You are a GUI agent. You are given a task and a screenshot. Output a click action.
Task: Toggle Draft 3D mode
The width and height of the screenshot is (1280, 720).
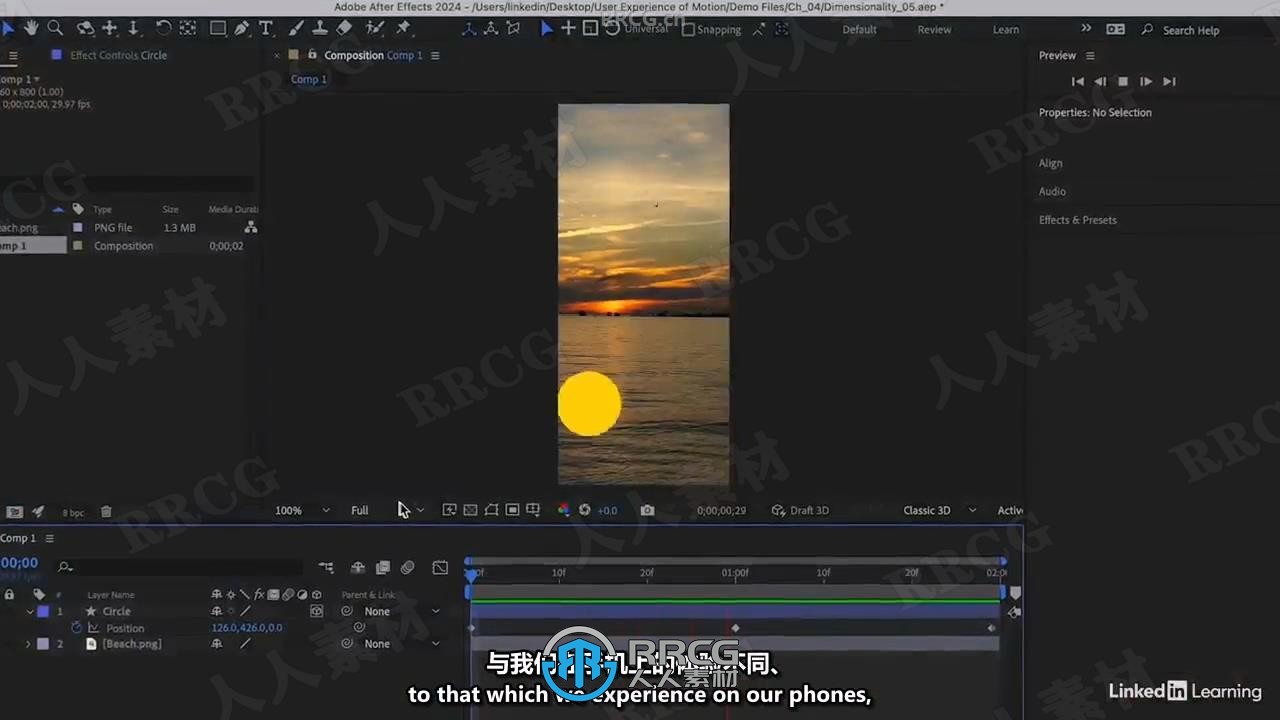(800, 510)
